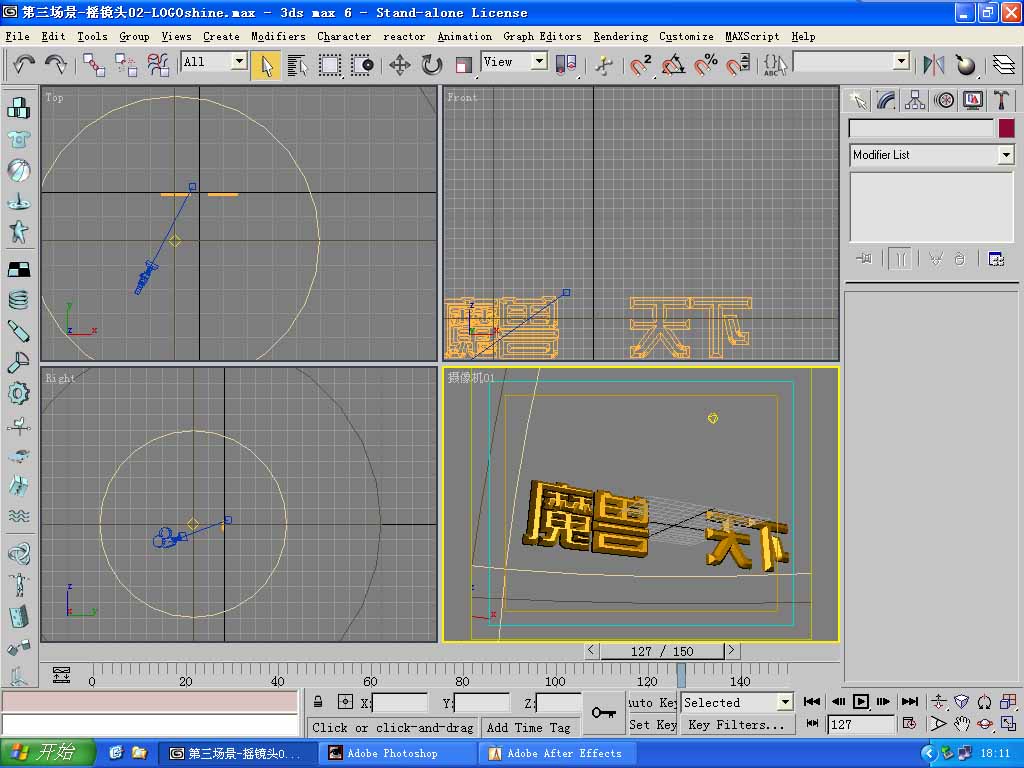Open the MAXScript menu

(752, 37)
